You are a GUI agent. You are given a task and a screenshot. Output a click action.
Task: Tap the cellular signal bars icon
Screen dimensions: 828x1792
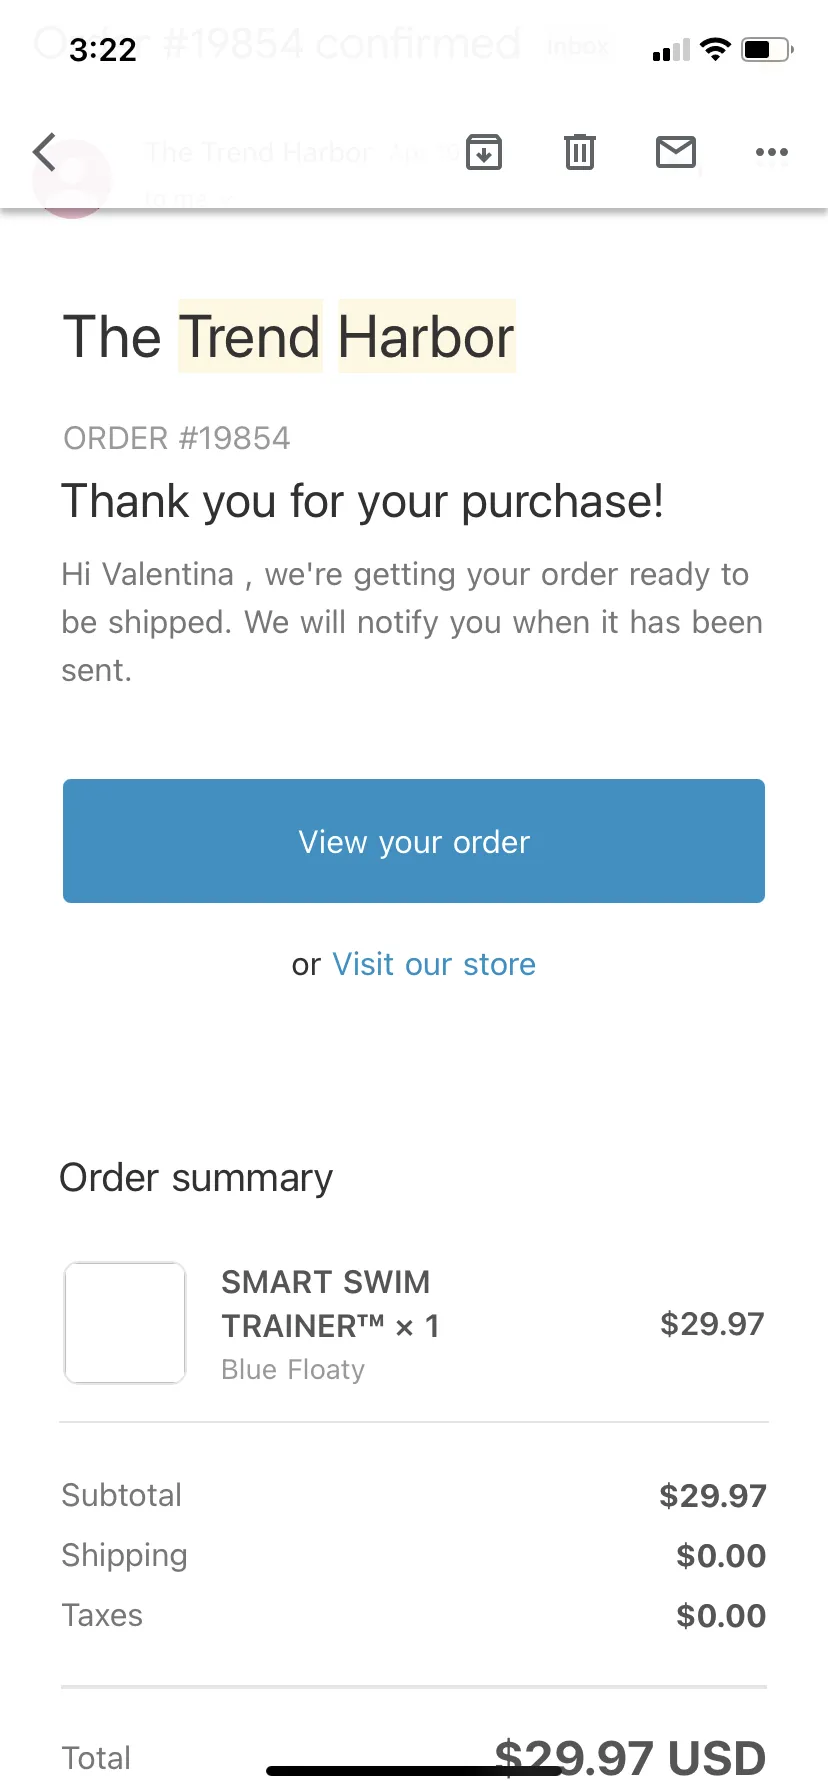[671, 50]
